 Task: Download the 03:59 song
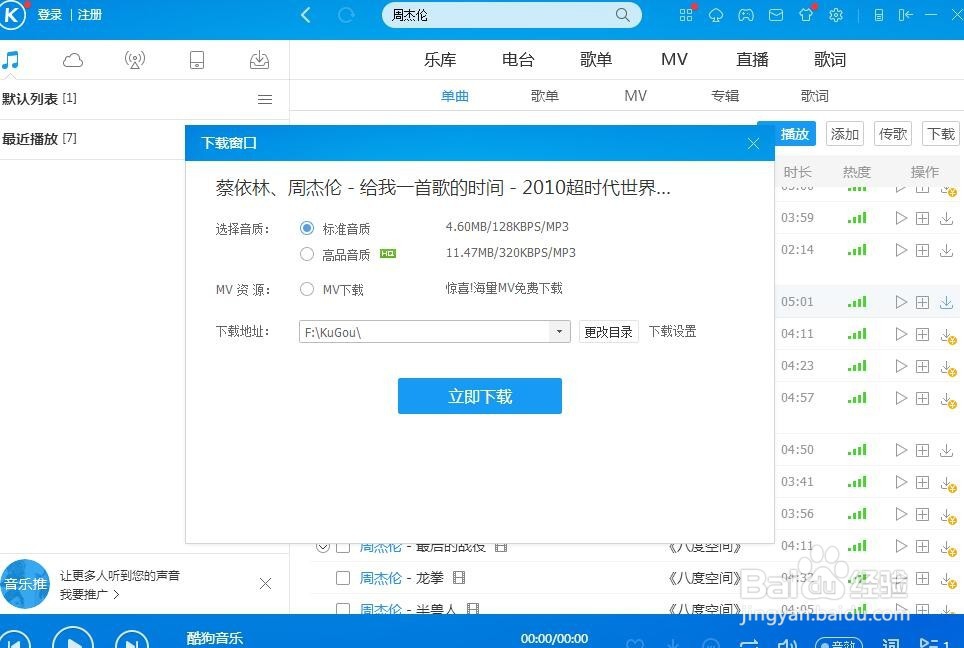pyautogui.click(x=946, y=218)
